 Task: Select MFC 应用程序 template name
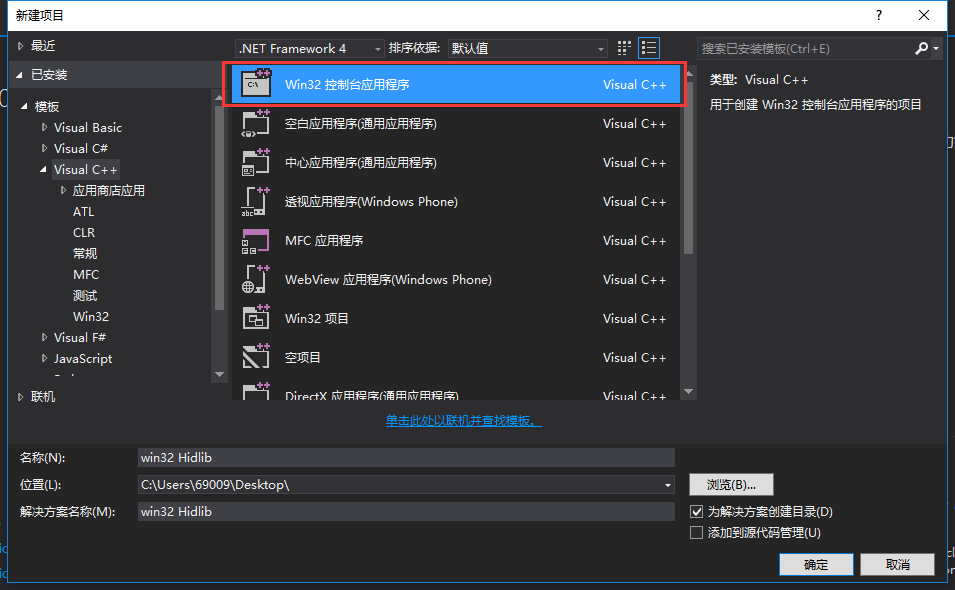coord(324,241)
